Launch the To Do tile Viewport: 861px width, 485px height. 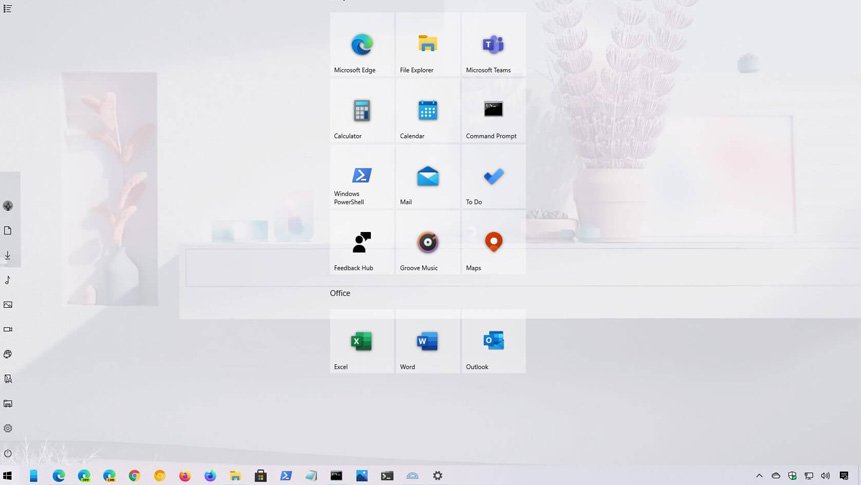tap(493, 177)
